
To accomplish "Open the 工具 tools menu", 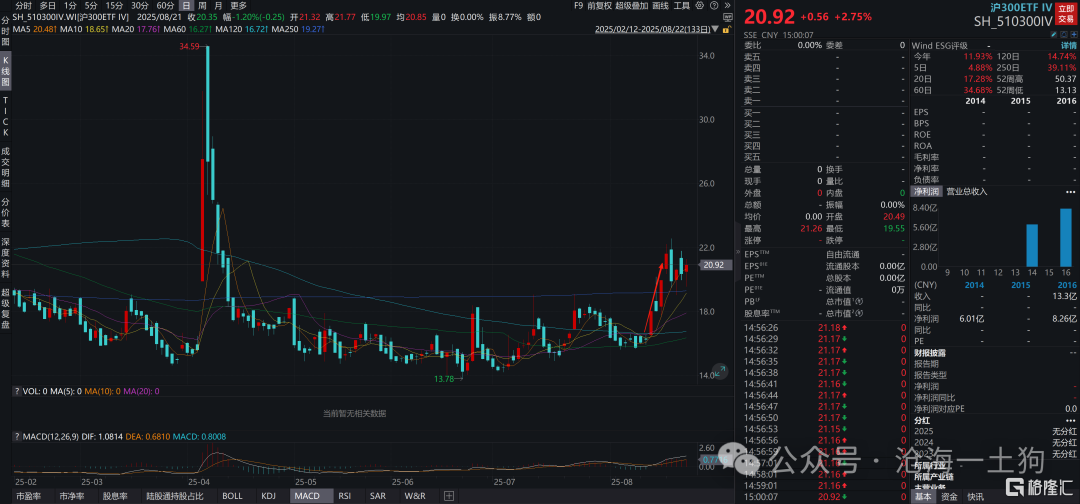I will click(682, 6).
